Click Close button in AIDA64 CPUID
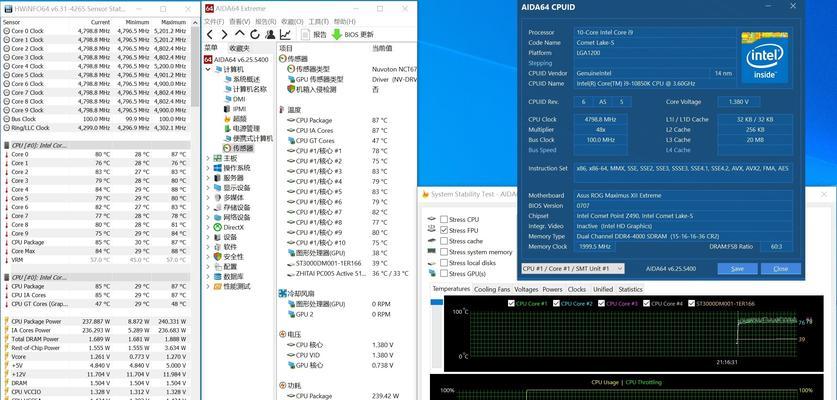837x400 pixels. 780,269
